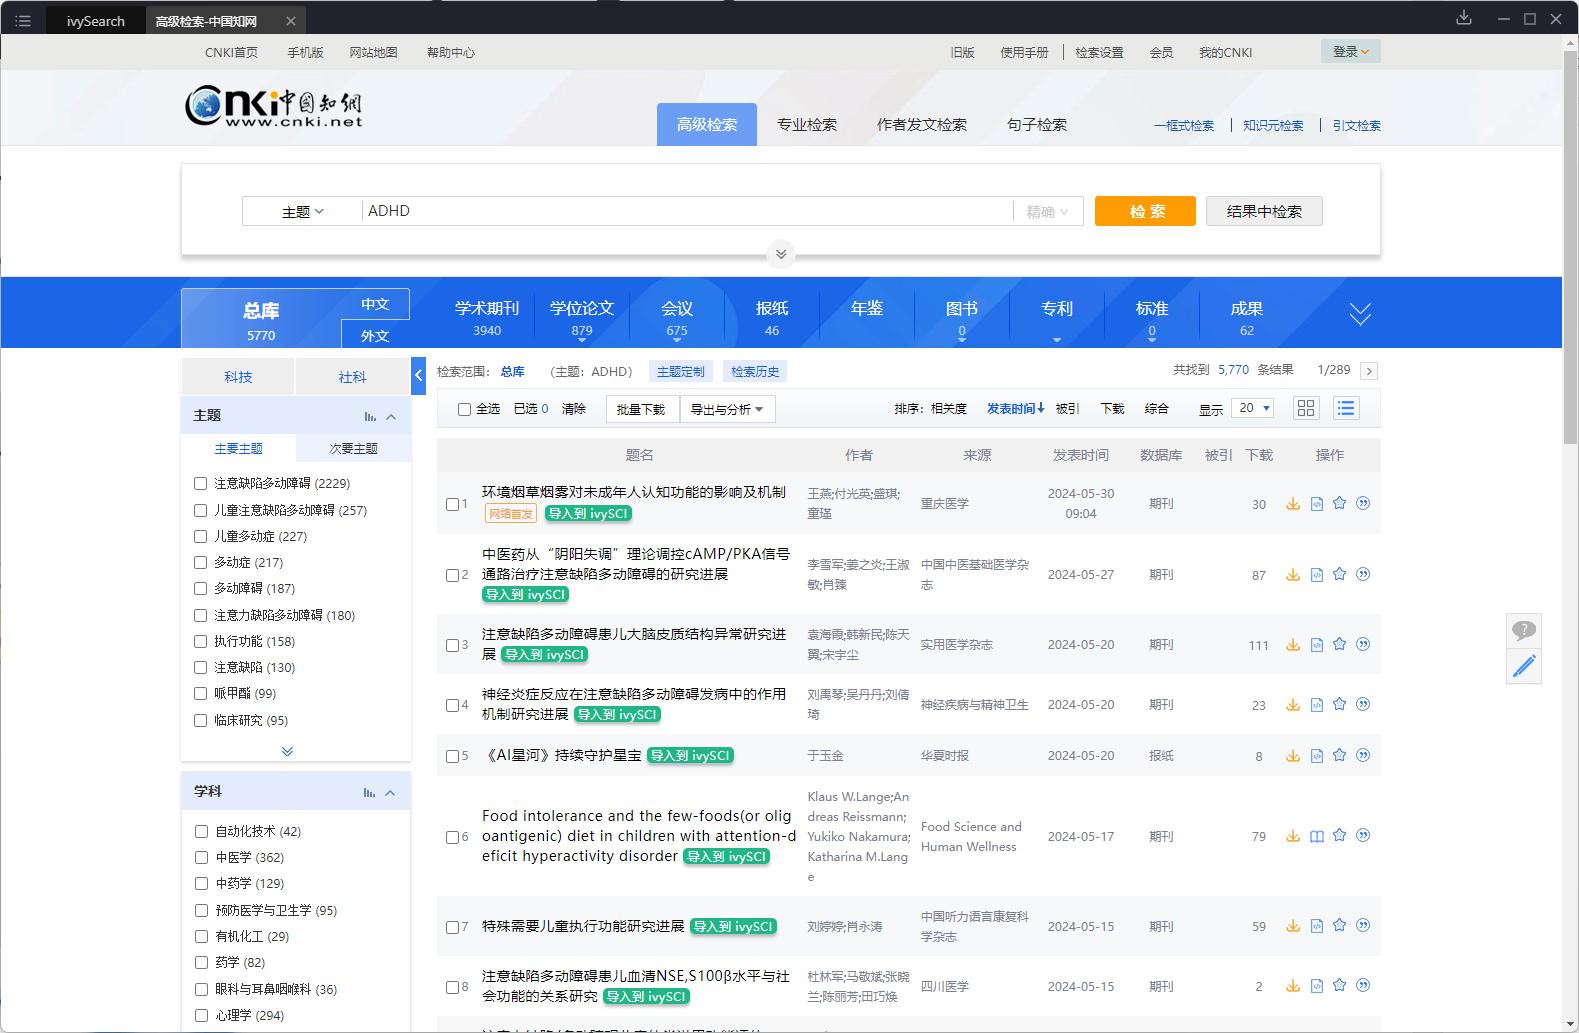Viewport: 1579px width, 1033px height.
Task: Click the page vertical scrollbar
Action: click(x=1570, y=247)
